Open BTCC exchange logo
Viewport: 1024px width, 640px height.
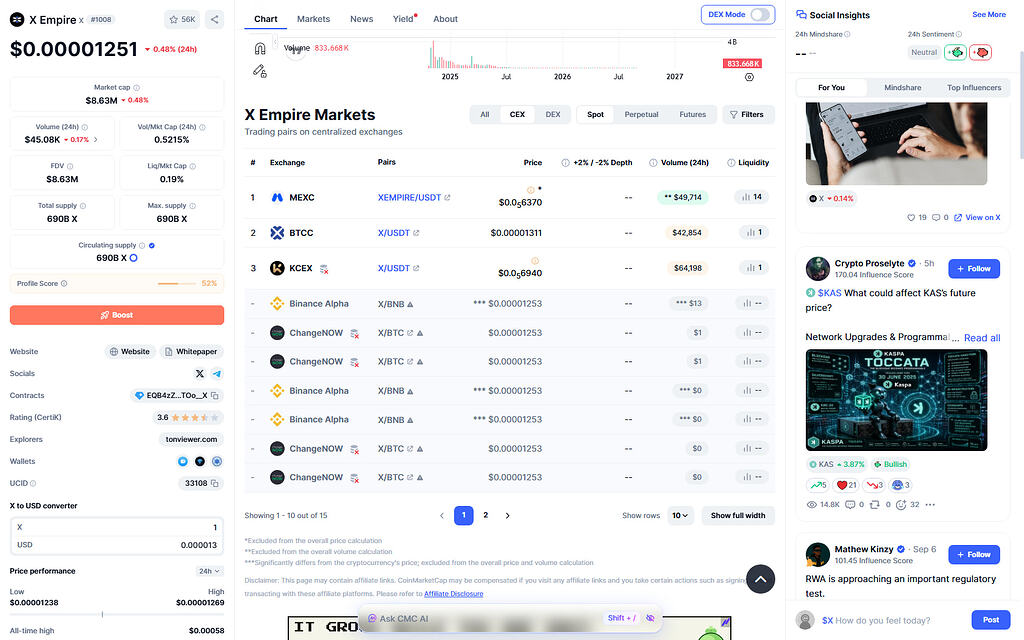277,232
